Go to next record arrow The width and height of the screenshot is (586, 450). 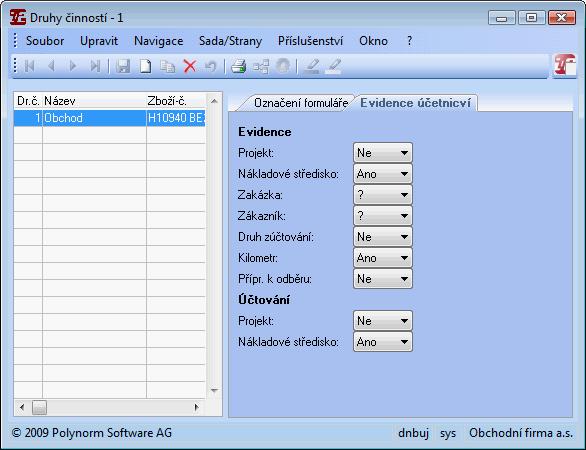pos(73,67)
